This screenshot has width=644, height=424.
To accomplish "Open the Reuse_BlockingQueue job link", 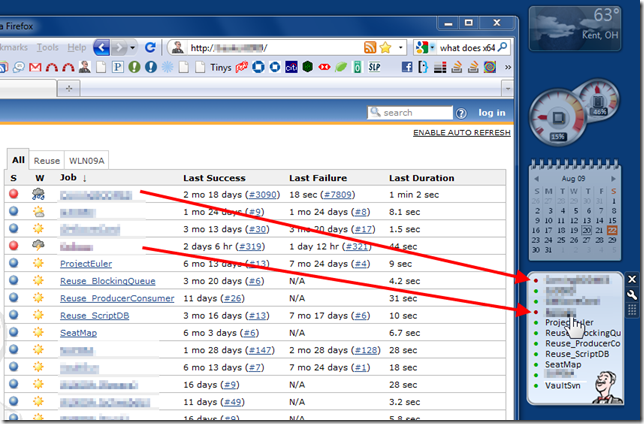I will [108, 281].
